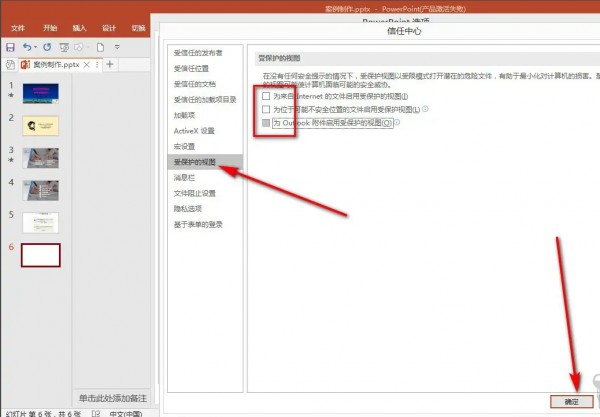600x417 pixels.
Task: Open the Undo history dropdown arrow
Action: tap(35, 47)
